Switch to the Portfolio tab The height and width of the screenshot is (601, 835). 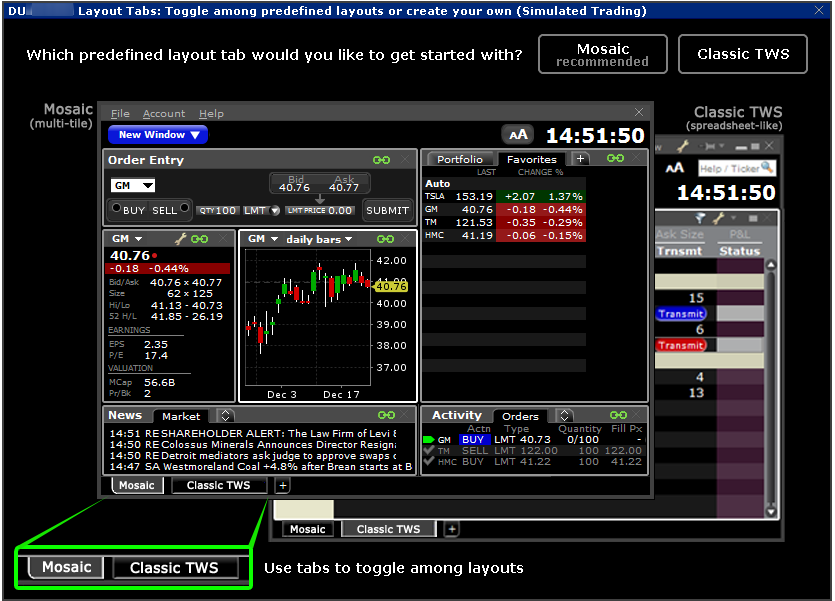460,159
